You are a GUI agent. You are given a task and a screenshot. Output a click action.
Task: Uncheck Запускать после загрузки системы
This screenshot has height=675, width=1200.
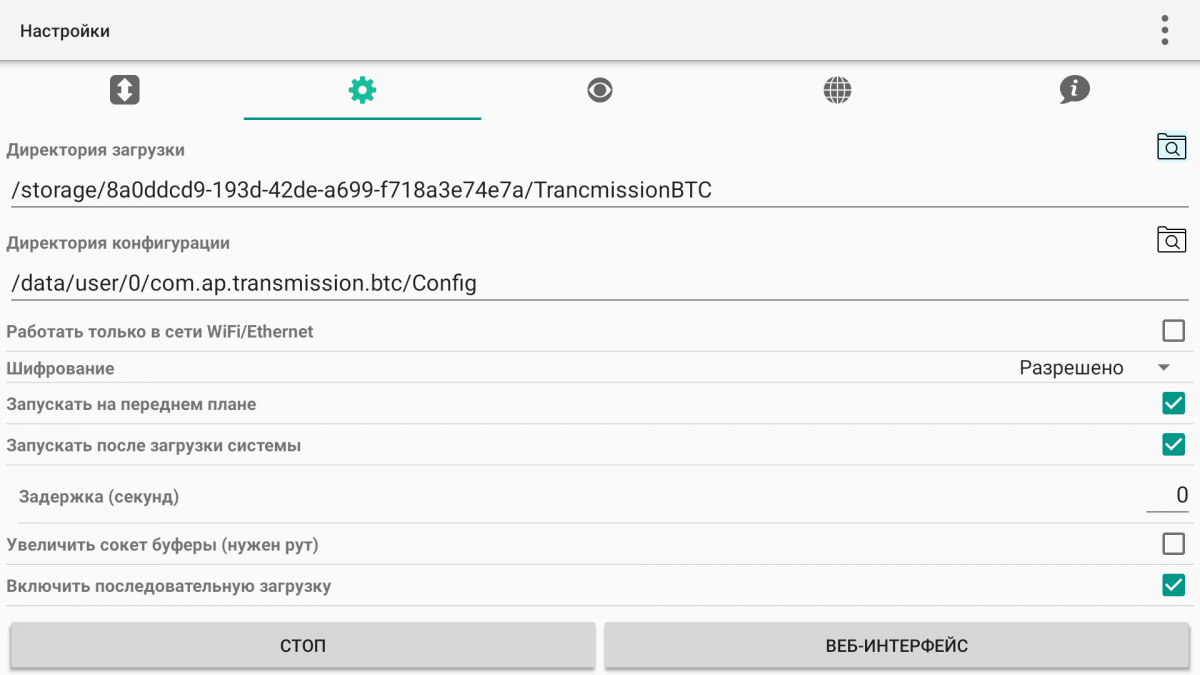(x=1173, y=445)
